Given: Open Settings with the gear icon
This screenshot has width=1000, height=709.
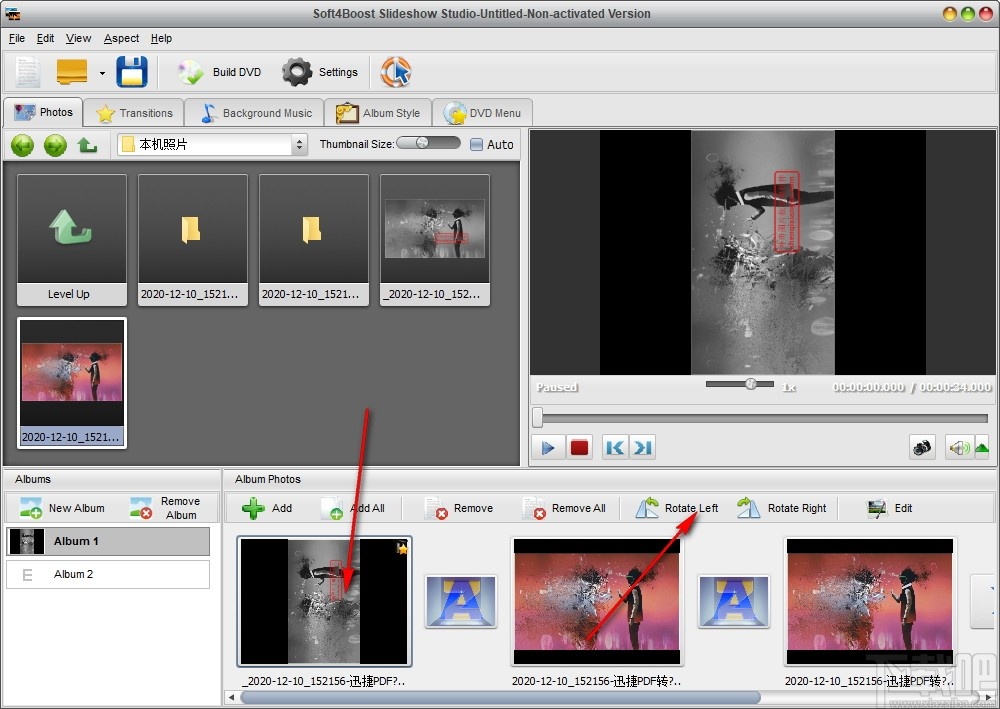Looking at the screenshot, I should (x=297, y=72).
